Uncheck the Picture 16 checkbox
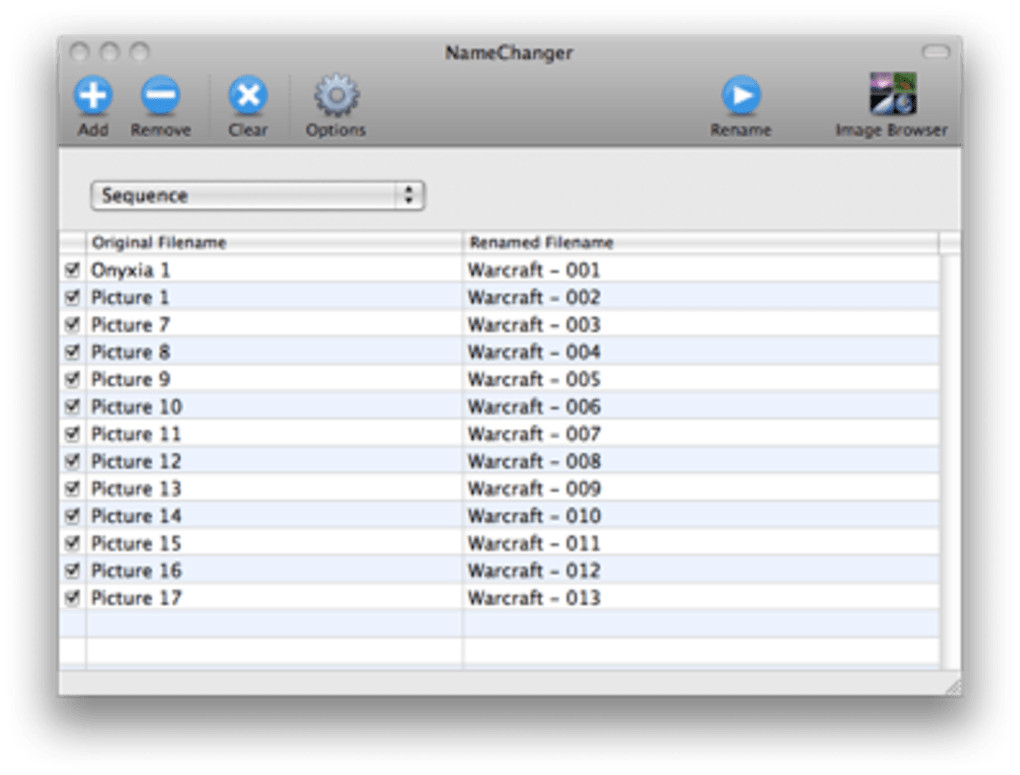The height and width of the screenshot is (775, 1020). [72, 570]
